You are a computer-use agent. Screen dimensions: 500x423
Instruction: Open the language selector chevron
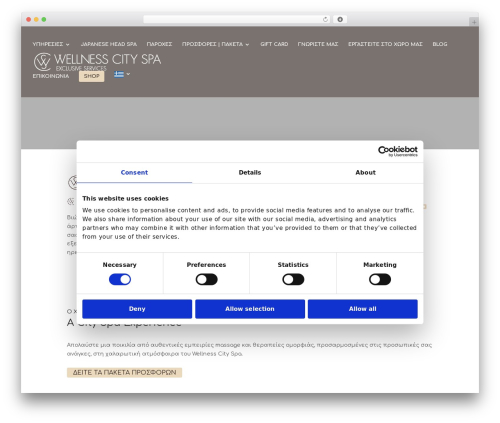coord(128,74)
